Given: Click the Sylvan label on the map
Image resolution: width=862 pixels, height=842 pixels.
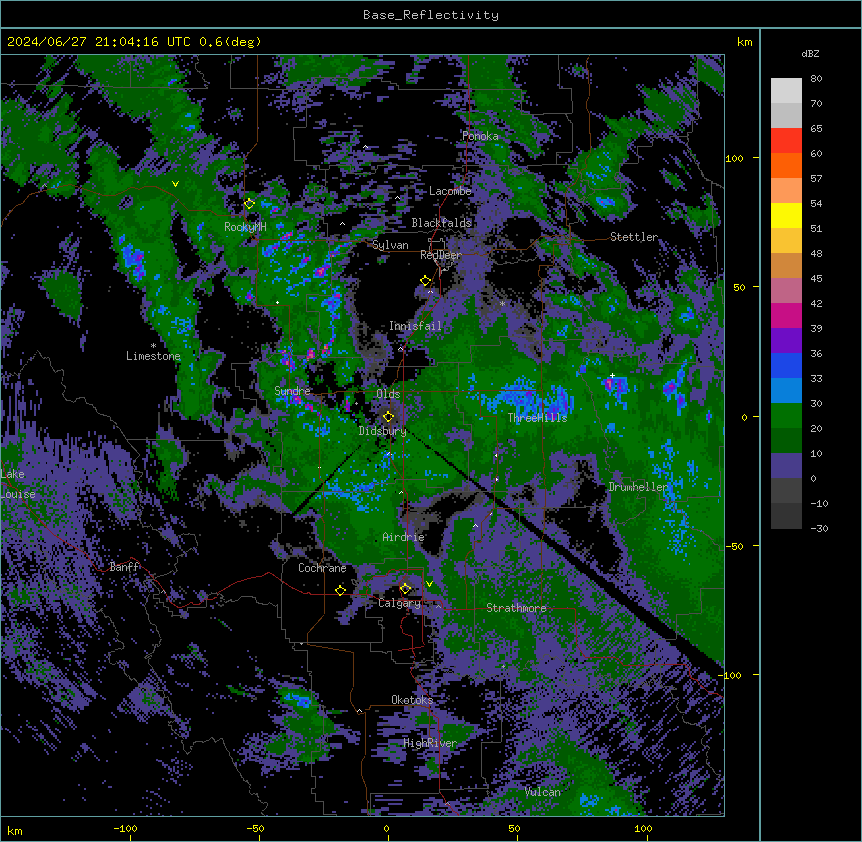Looking at the screenshot, I should click(390, 245).
